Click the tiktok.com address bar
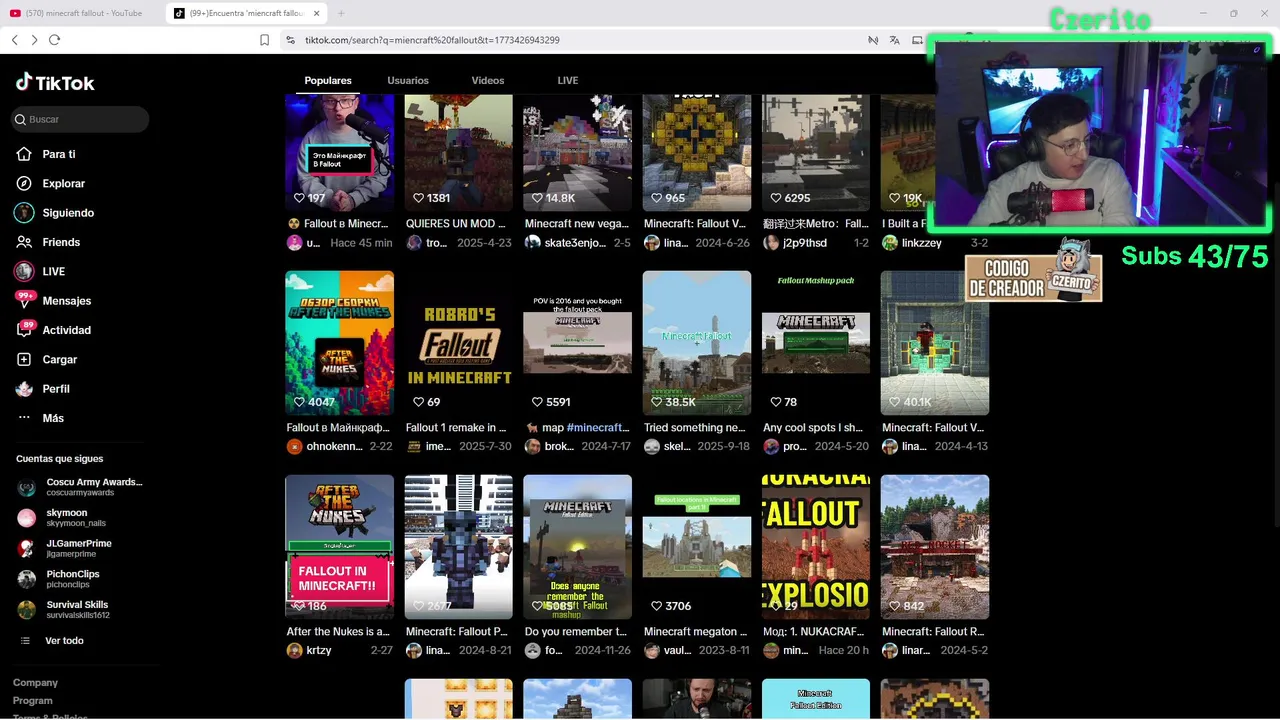Viewport: 1280px width, 720px height. [432, 40]
